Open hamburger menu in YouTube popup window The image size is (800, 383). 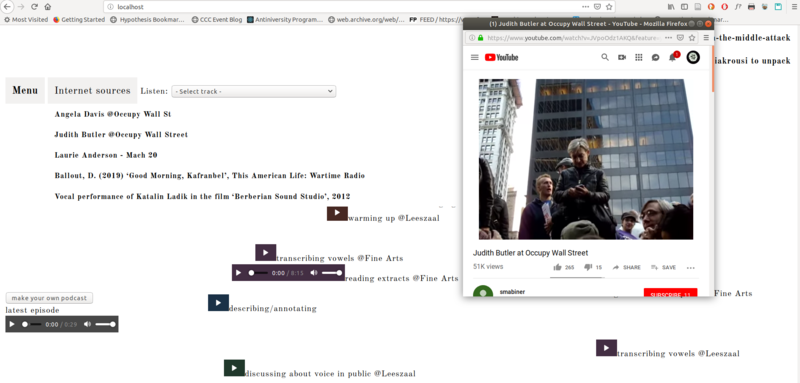706,38
